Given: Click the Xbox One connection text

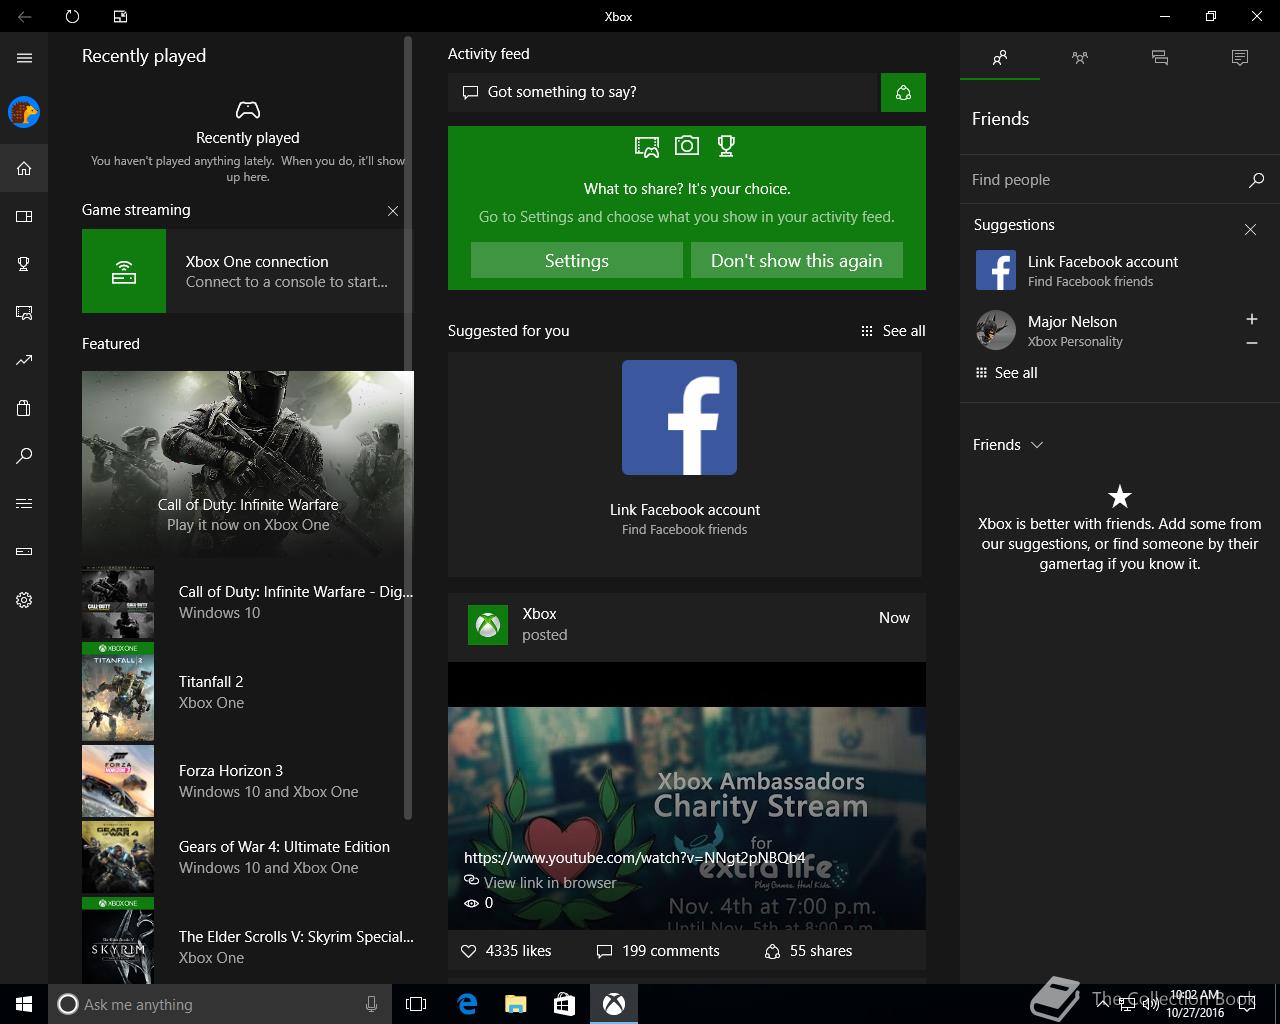Looking at the screenshot, I should pos(257,262).
